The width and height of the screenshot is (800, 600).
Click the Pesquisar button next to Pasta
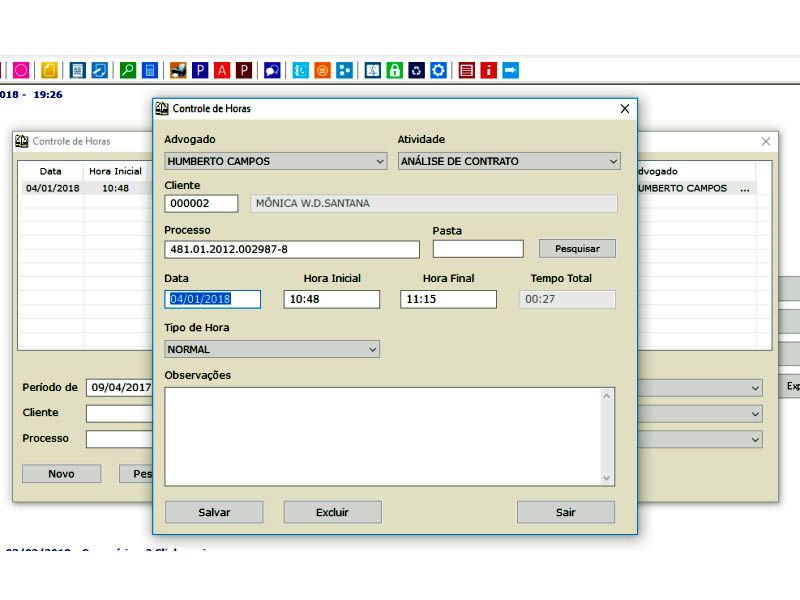coord(577,249)
